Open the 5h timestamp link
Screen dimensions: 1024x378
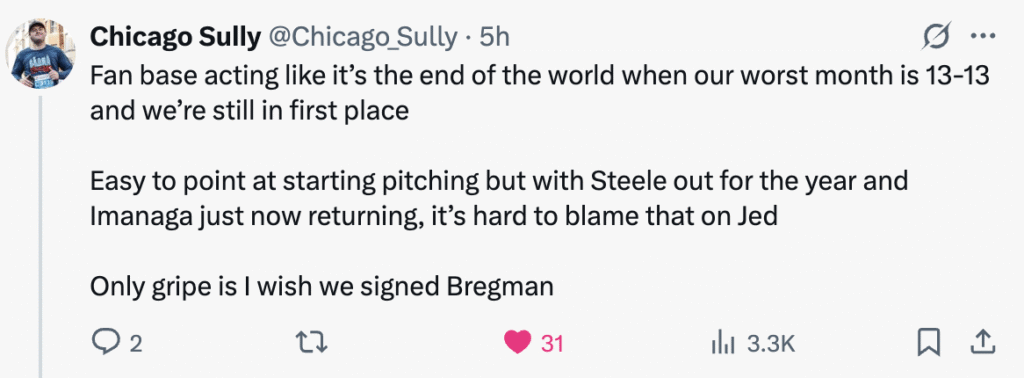point(494,37)
